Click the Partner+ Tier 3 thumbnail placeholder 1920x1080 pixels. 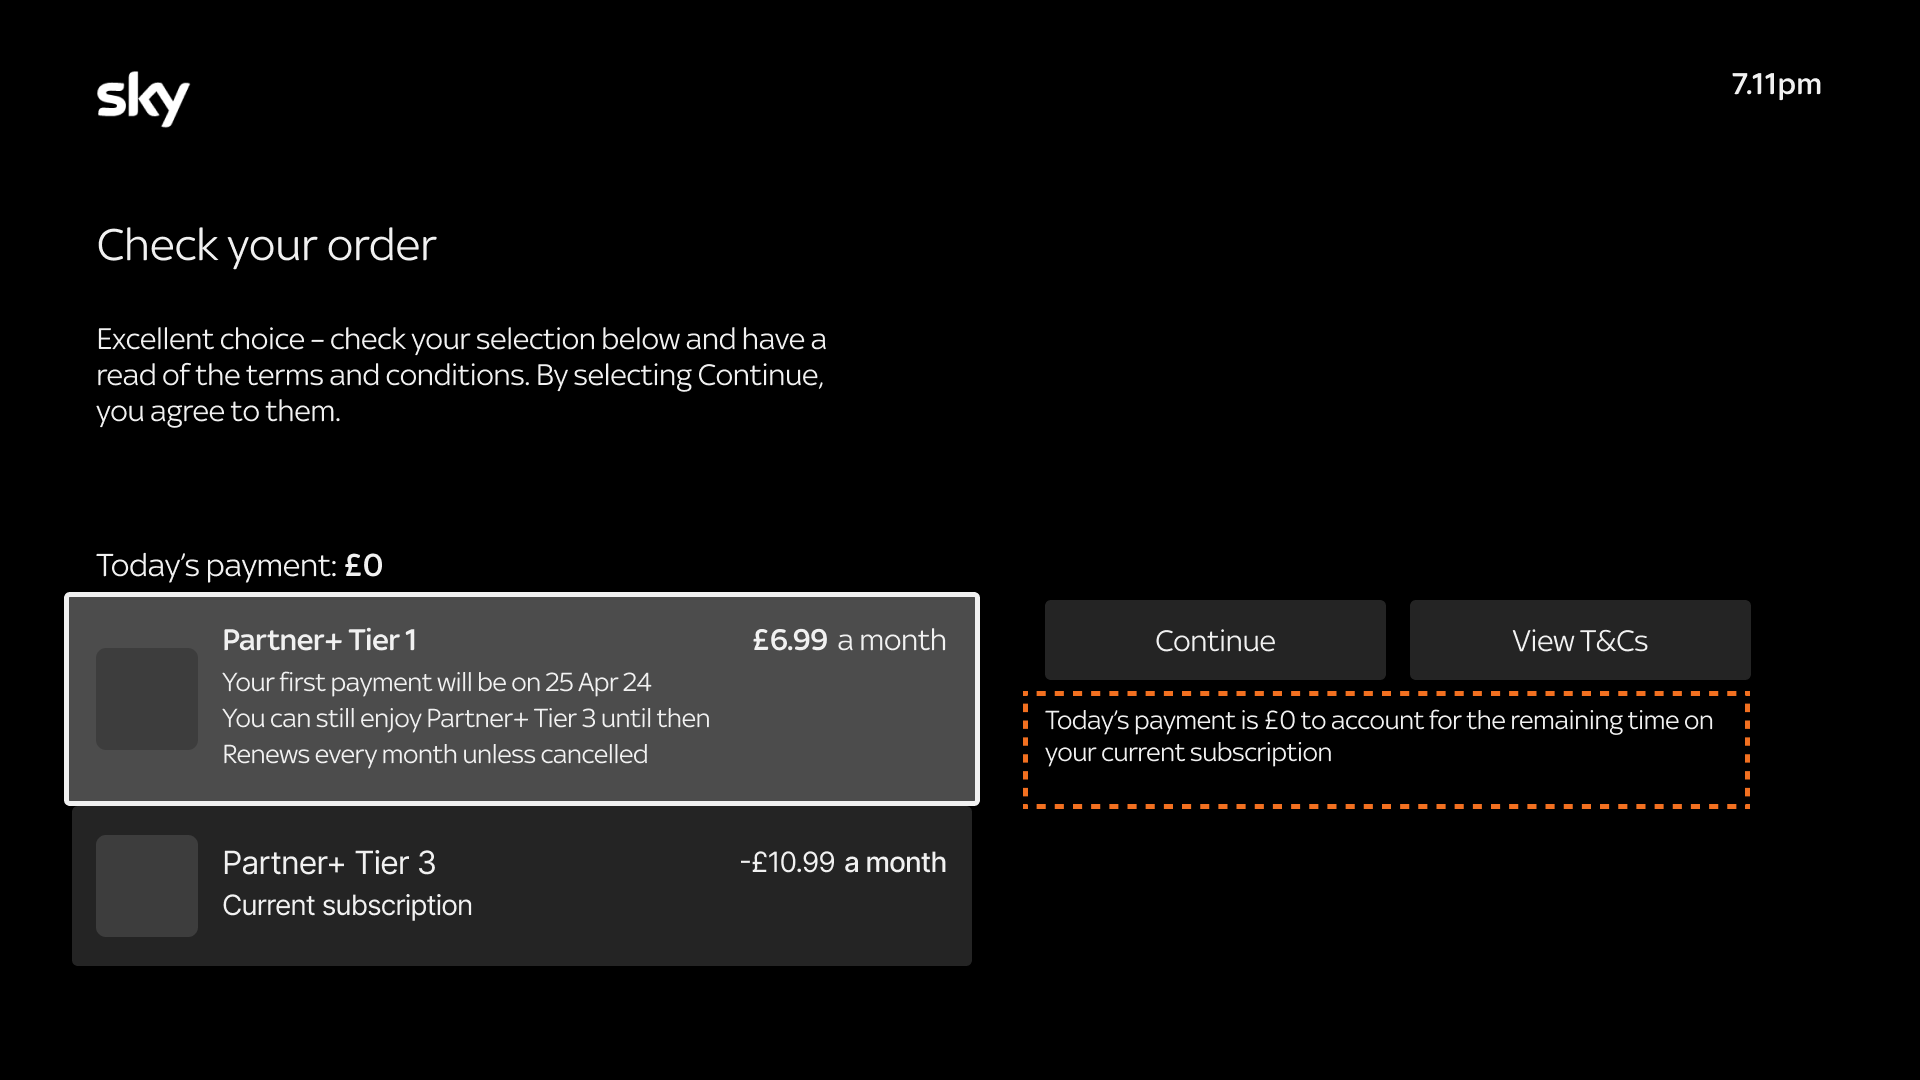point(147,886)
